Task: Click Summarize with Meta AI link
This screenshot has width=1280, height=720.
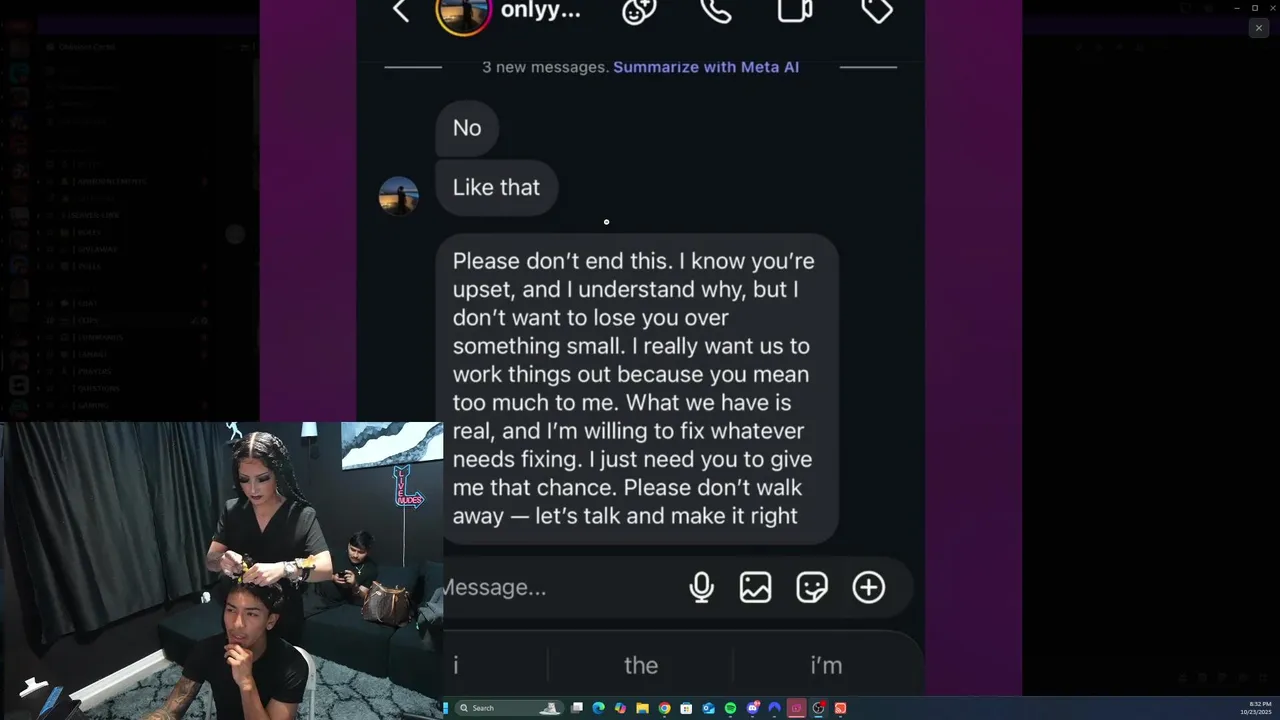Action: (x=706, y=67)
